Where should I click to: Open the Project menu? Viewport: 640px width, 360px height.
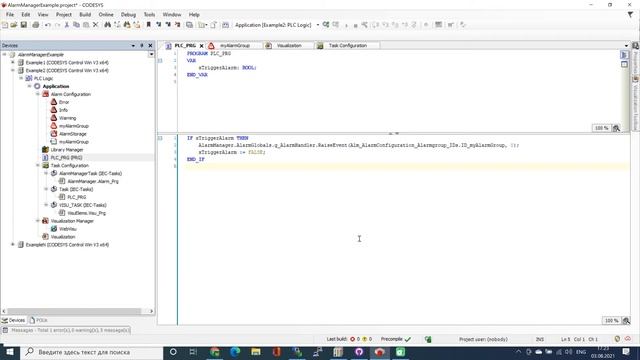coord(64,15)
